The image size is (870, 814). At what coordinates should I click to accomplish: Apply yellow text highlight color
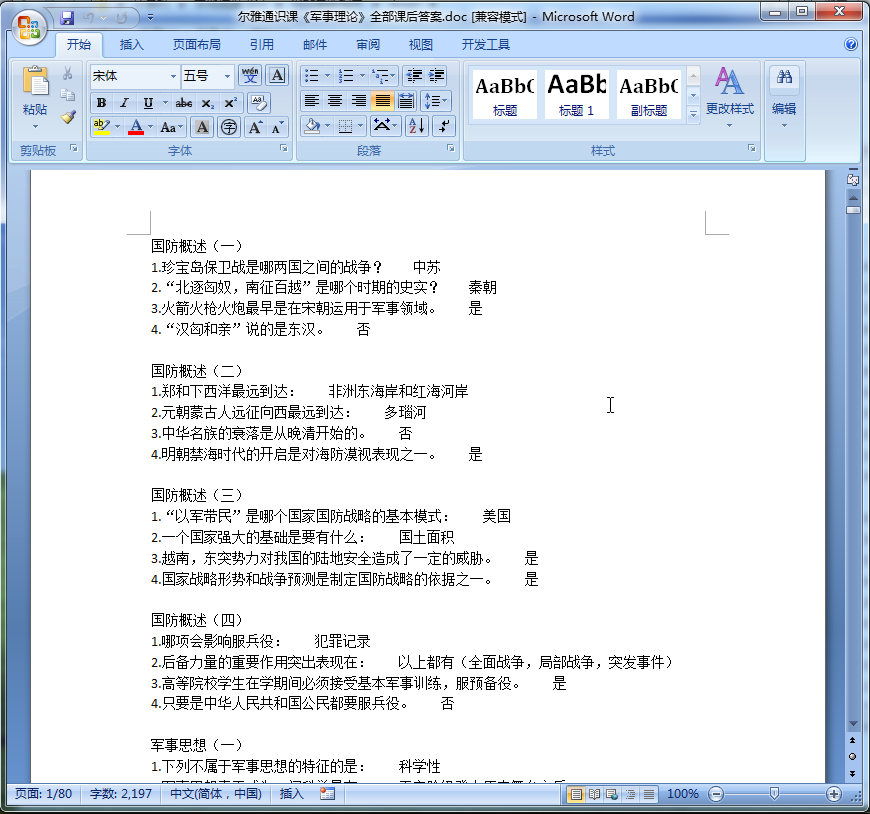[x=102, y=127]
